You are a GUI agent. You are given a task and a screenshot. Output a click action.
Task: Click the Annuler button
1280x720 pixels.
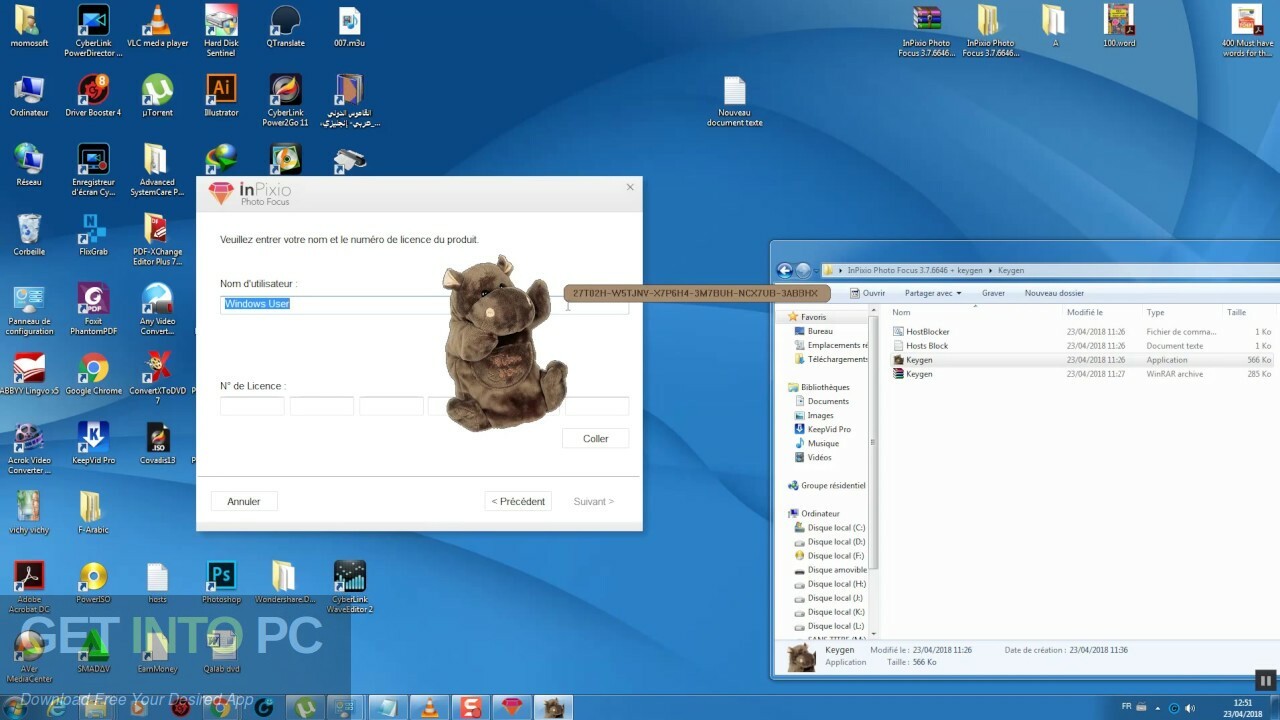244,501
